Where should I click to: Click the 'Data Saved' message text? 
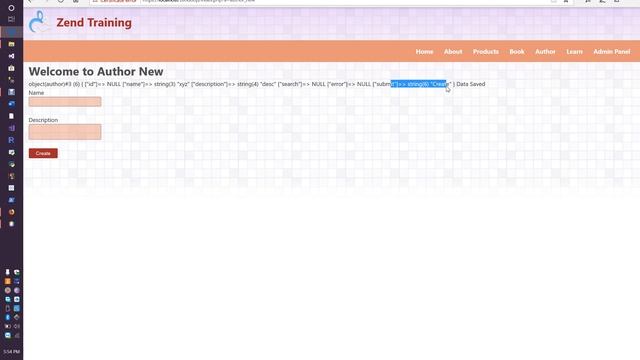coord(471,84)
